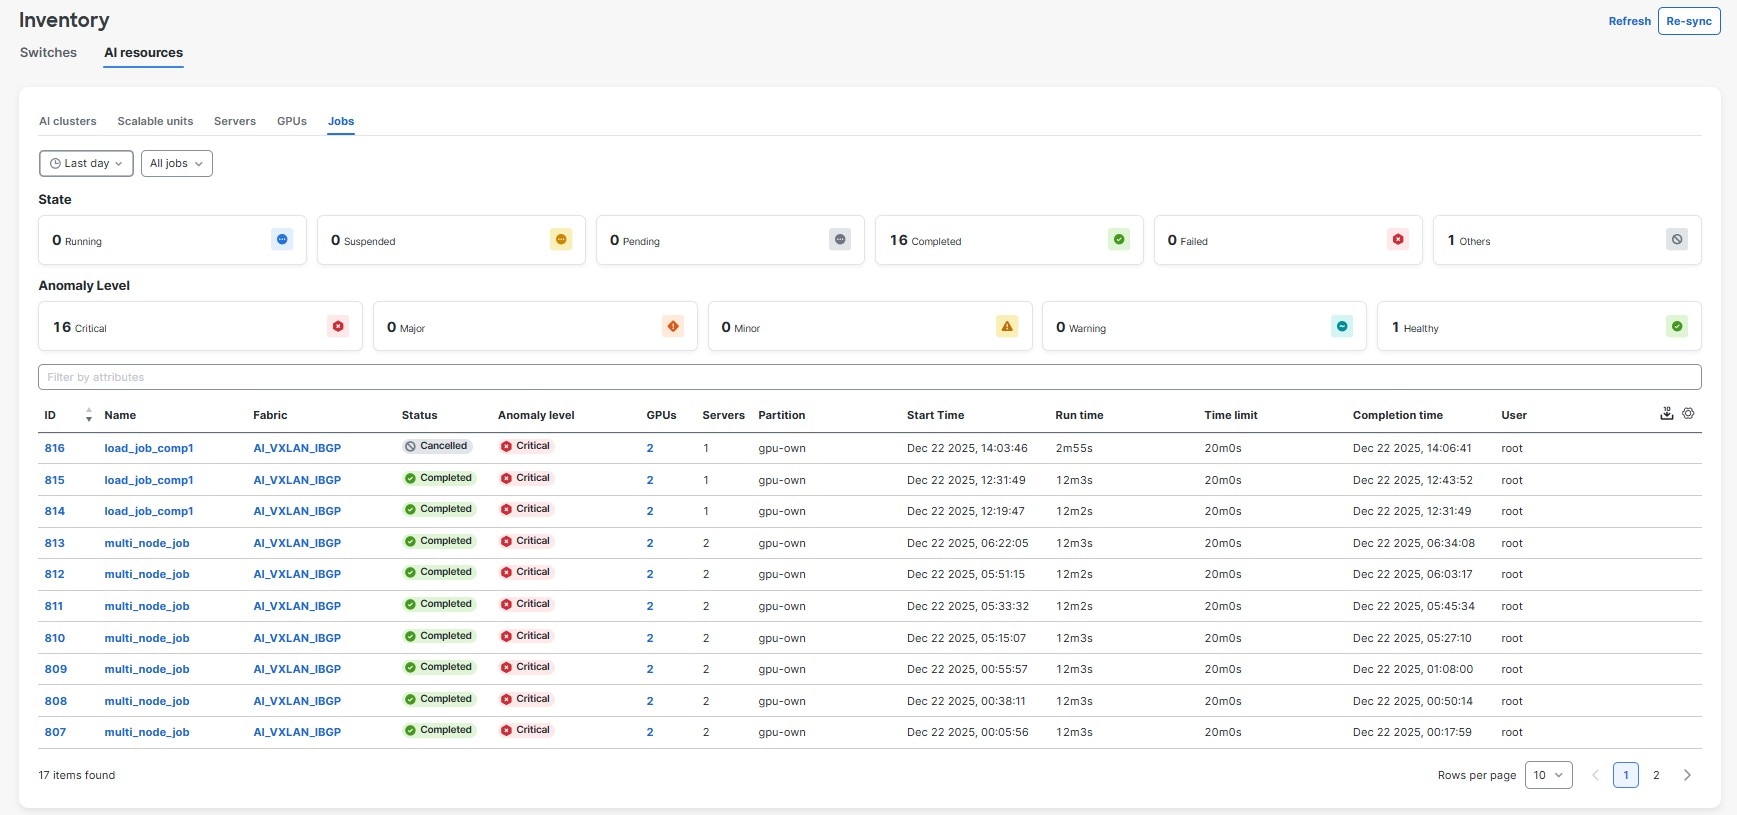This screenshot has width=1737, height=815.
Task: Switch to the GPUs tab
Action: tap(292, 121)
